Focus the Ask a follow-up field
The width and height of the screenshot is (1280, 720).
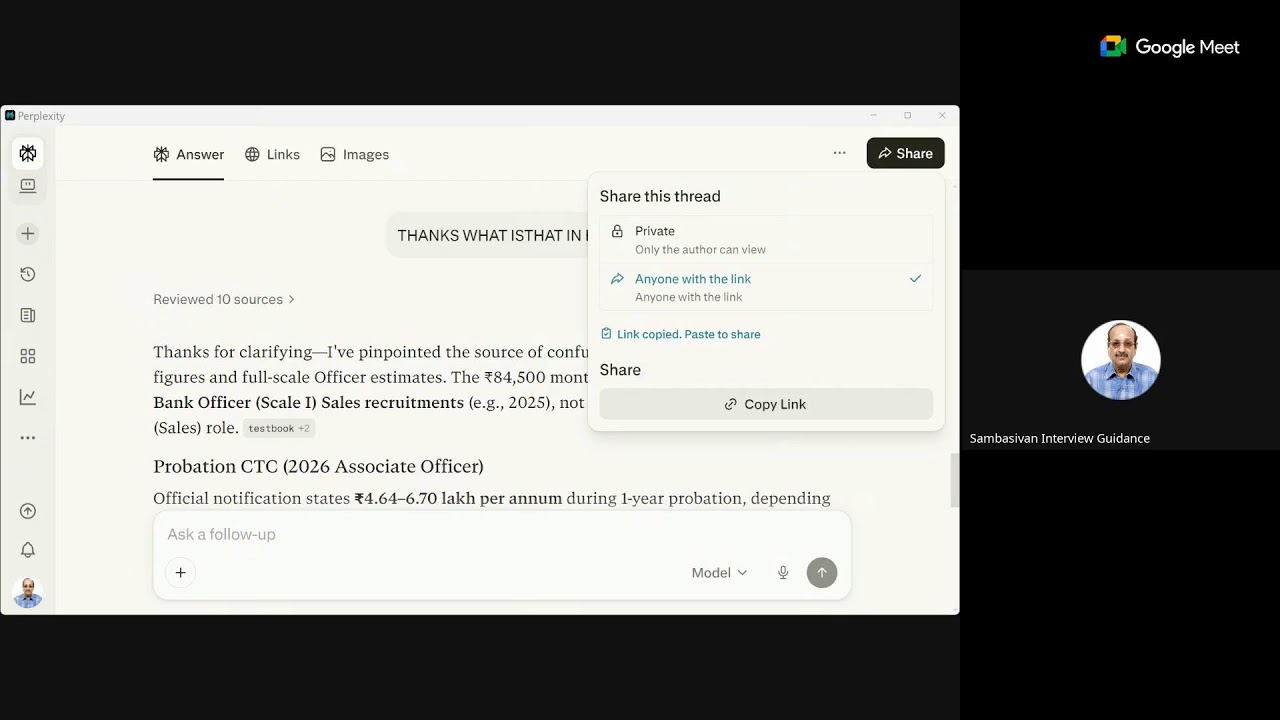point(500,534)
